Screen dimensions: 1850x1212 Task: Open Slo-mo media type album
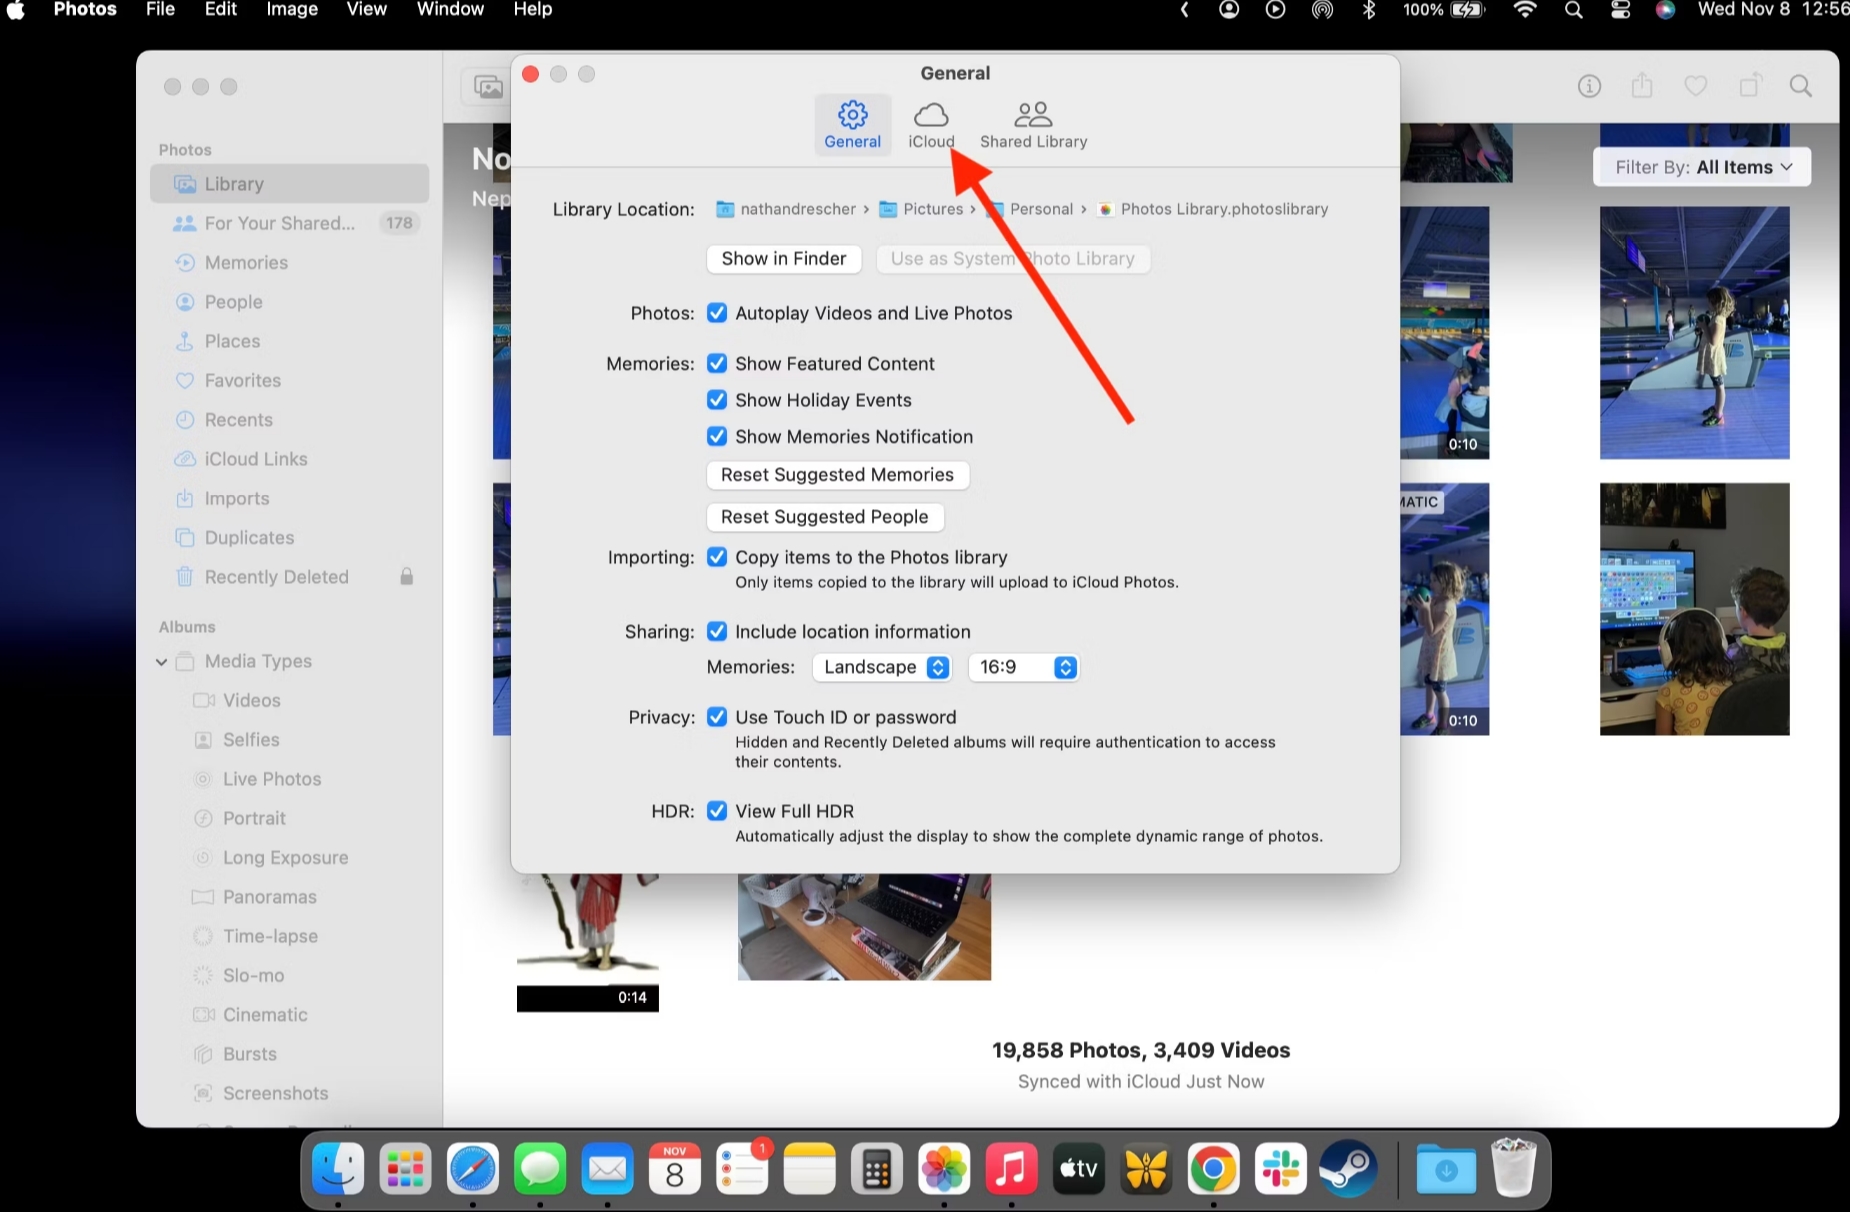pos(289,976)
